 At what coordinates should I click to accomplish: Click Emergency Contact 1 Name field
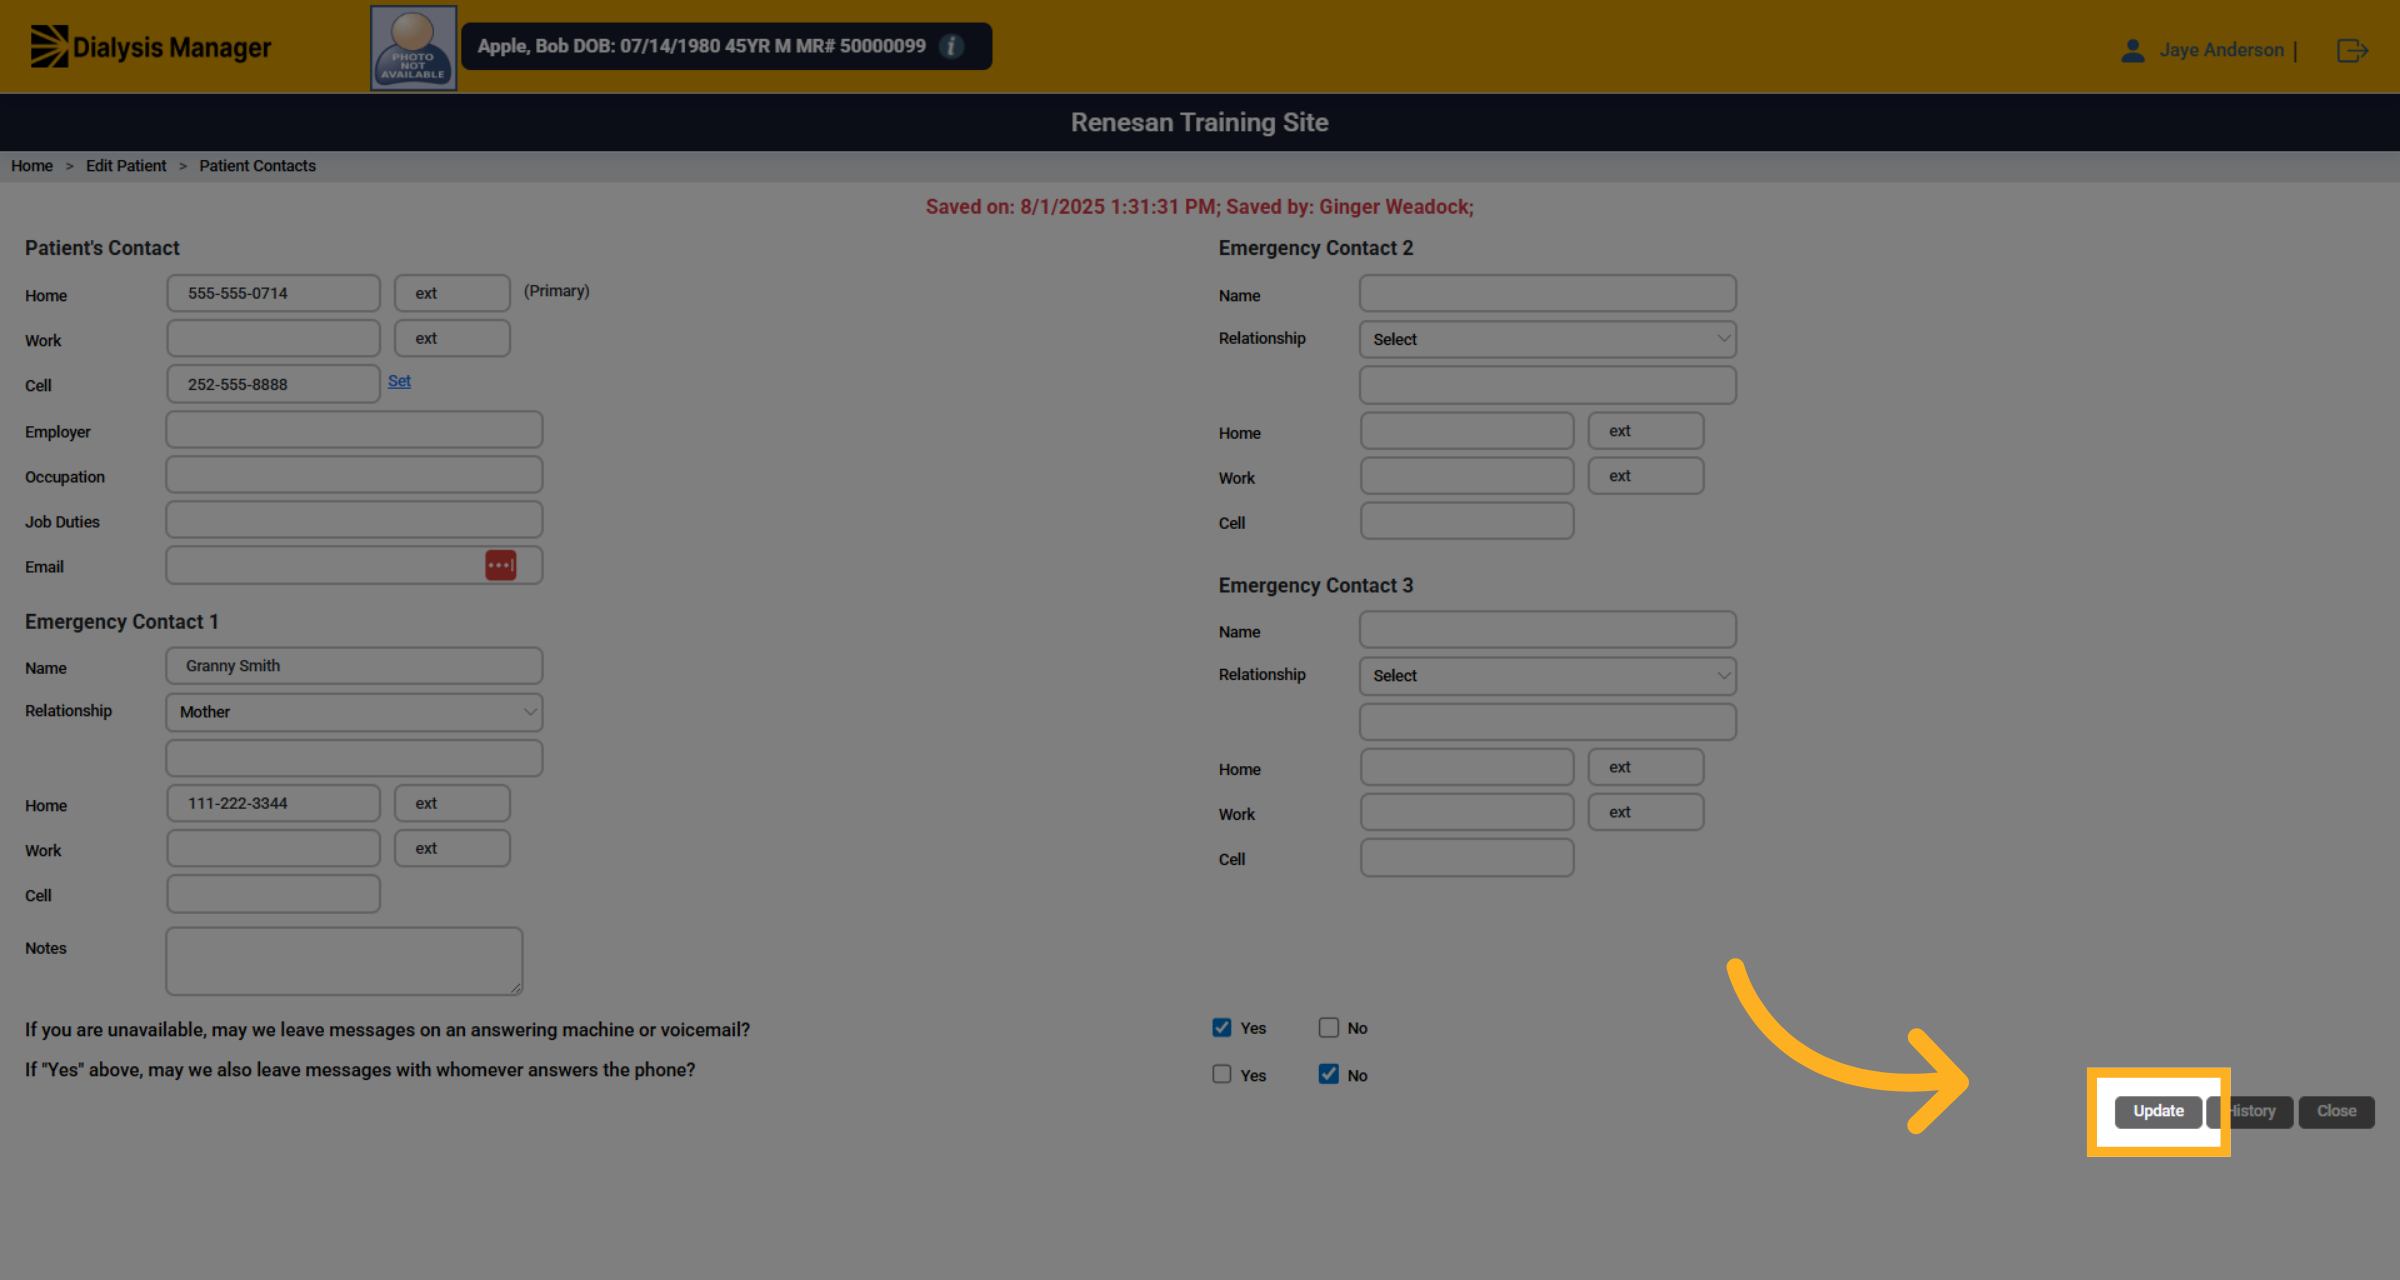(x=354, y=666)
